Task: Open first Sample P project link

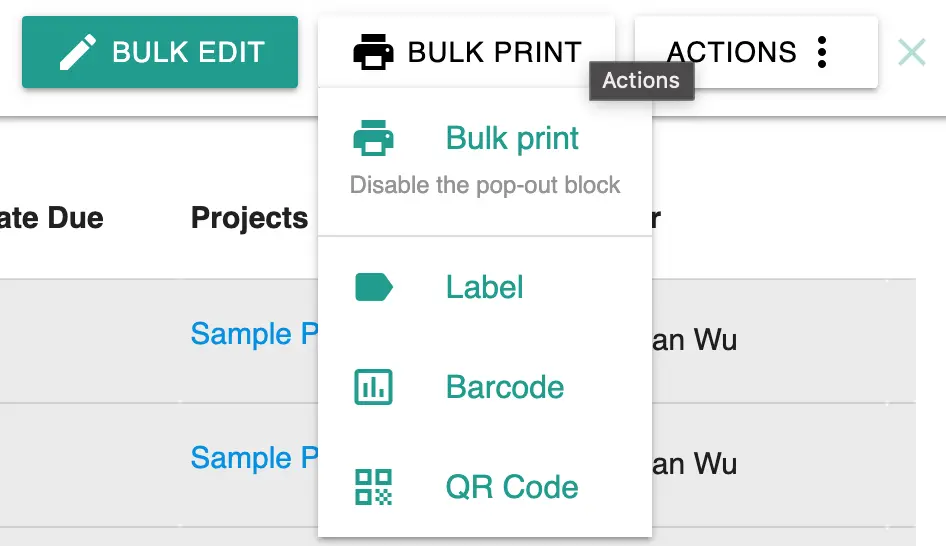Action: point(254,334)
